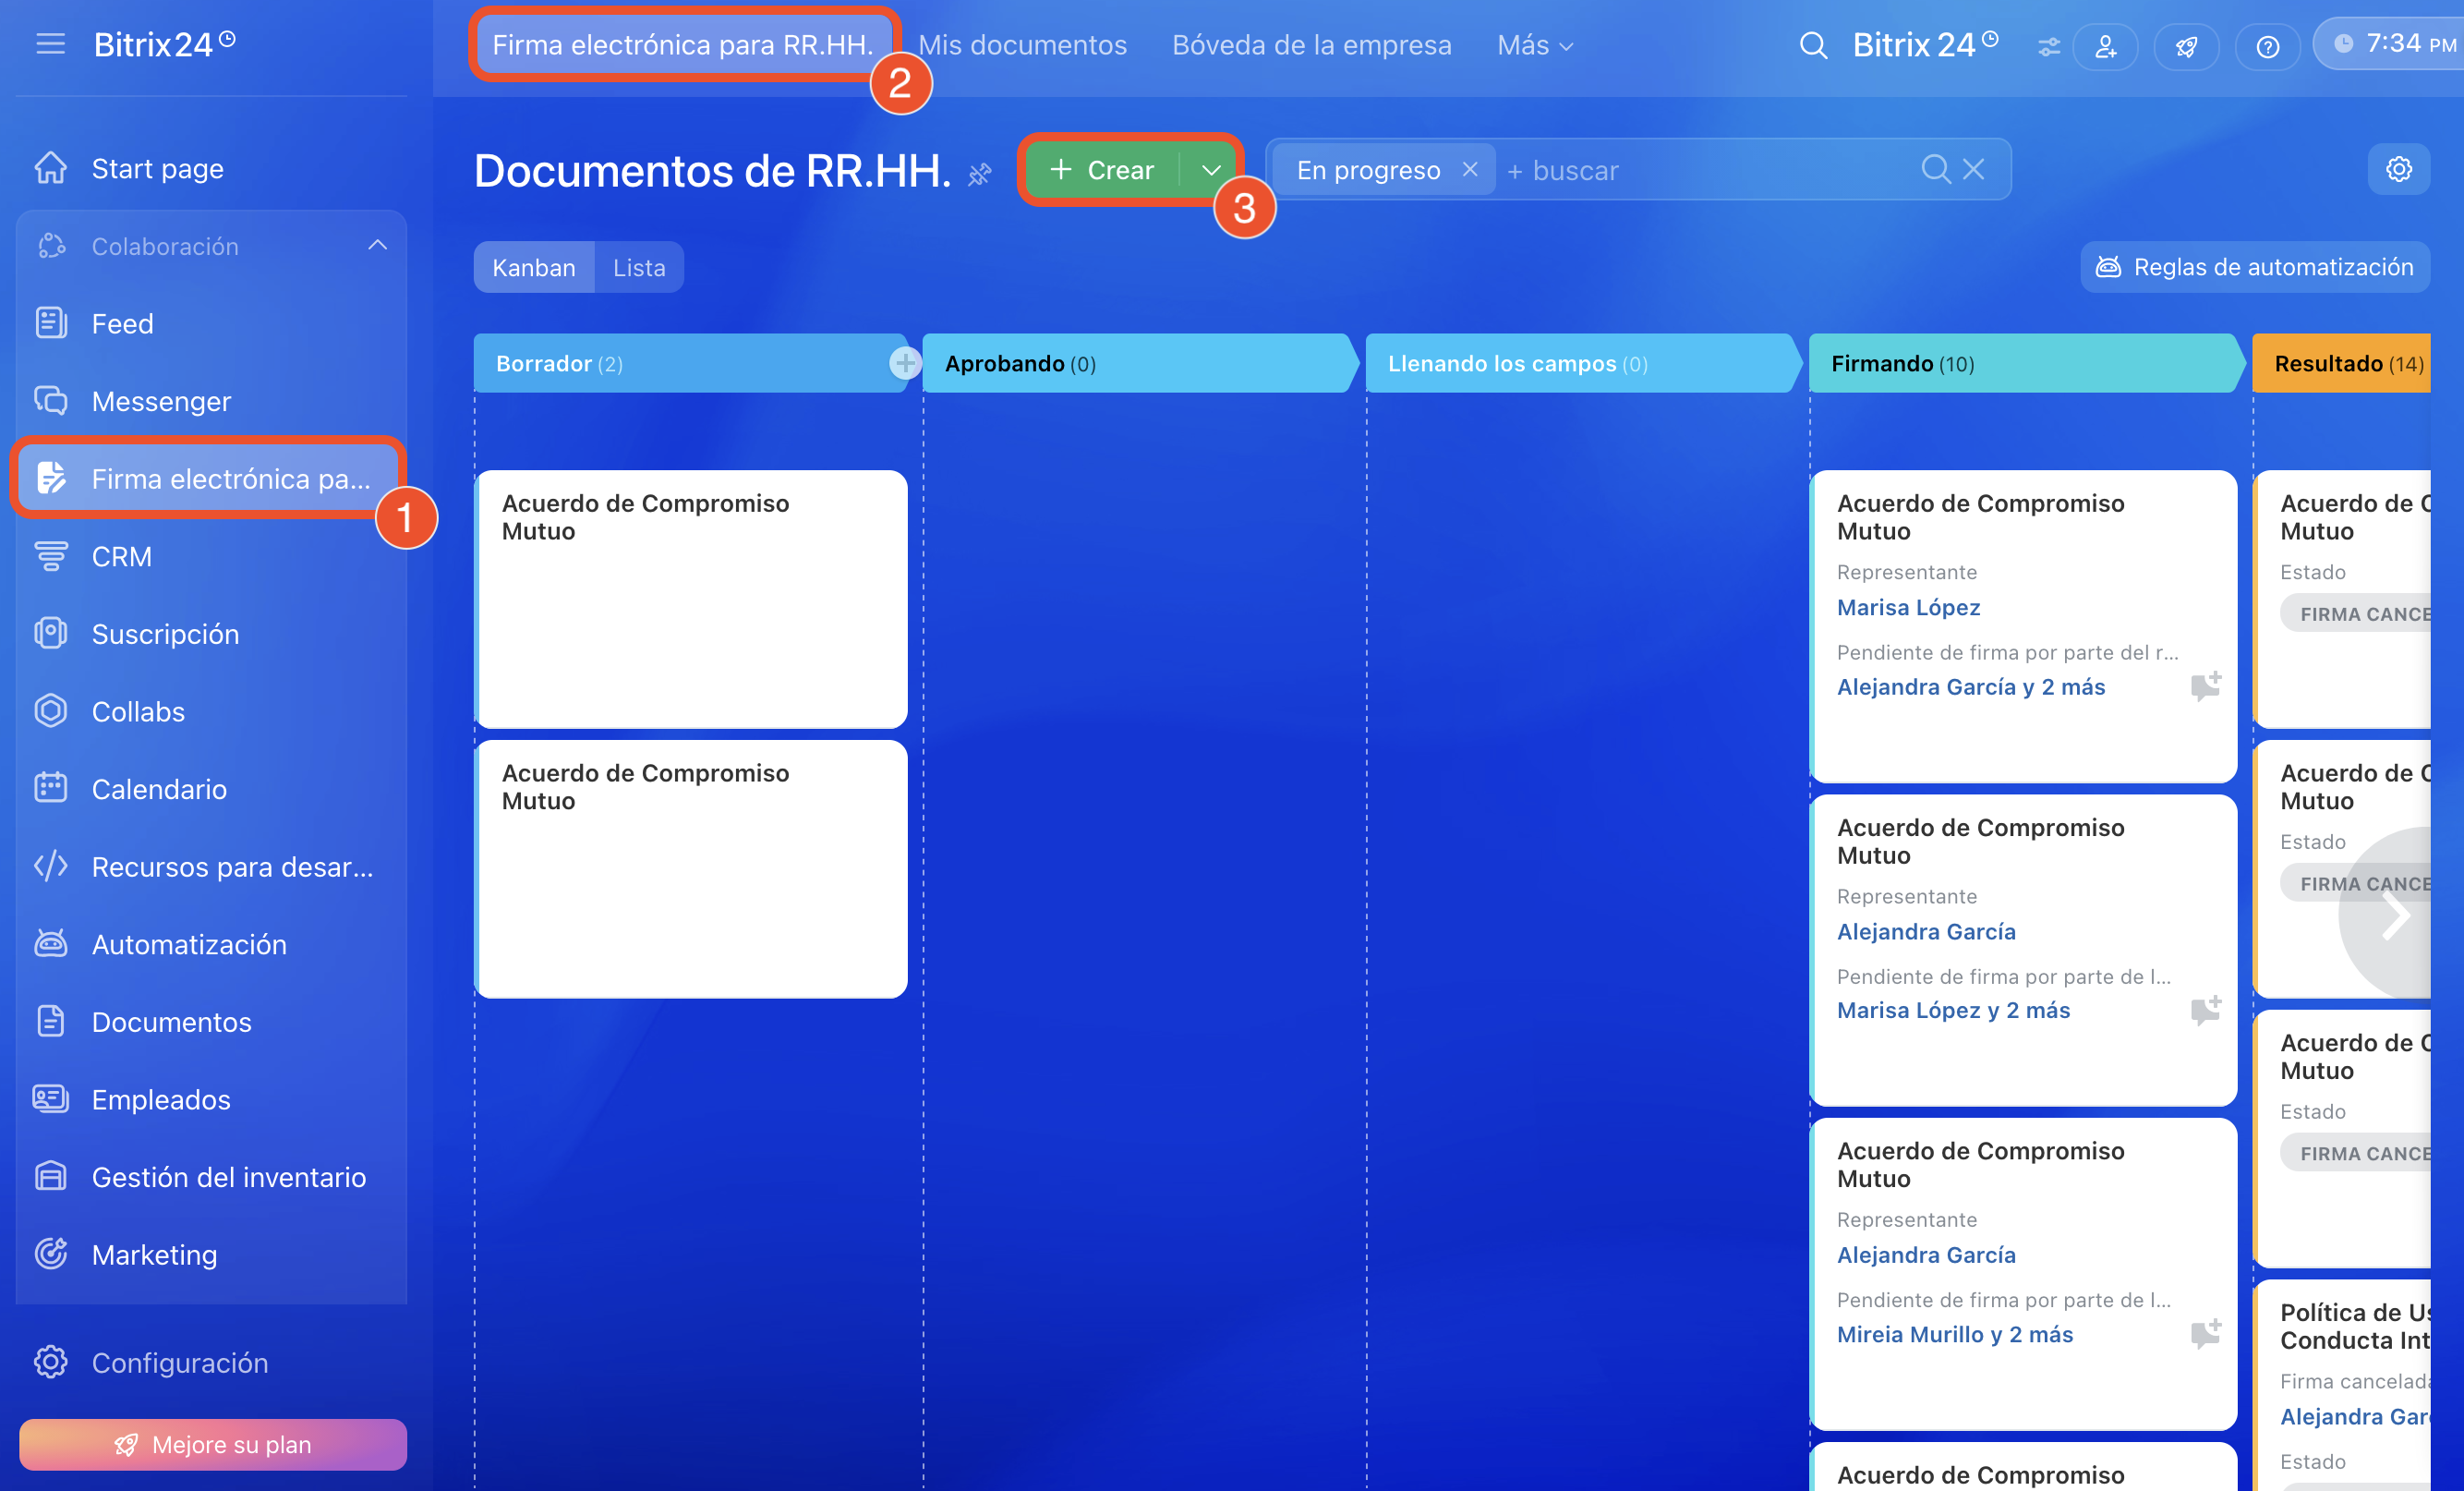The width and height of the screenshot is (2464, 1491).
Task: Open the kanban settings gear icon
Action: coord(2398,169)
